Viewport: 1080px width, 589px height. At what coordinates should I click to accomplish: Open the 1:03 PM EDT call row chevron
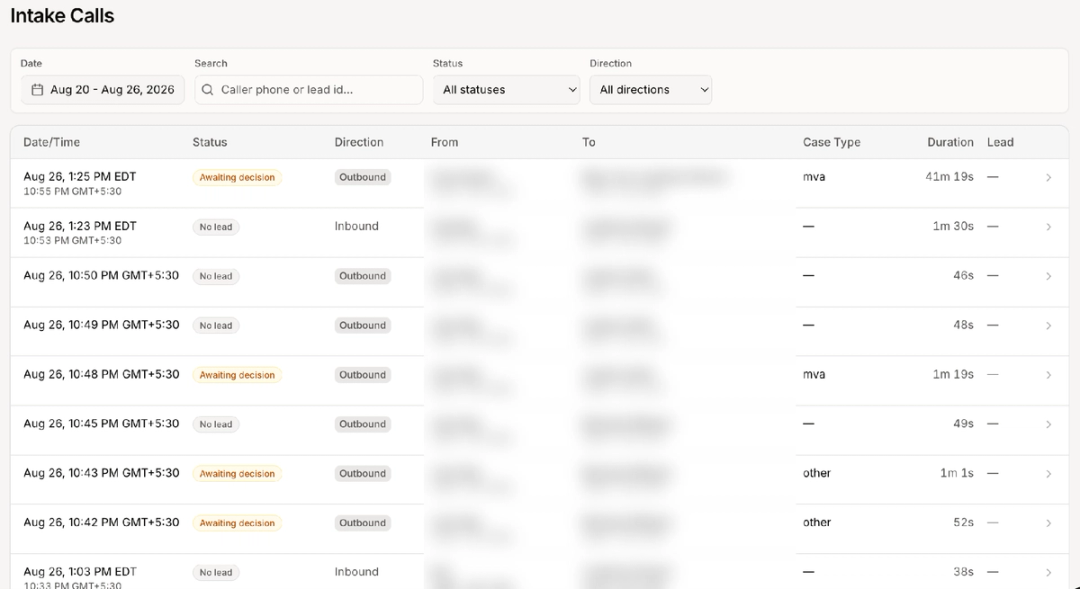[x=1048, y=572]
